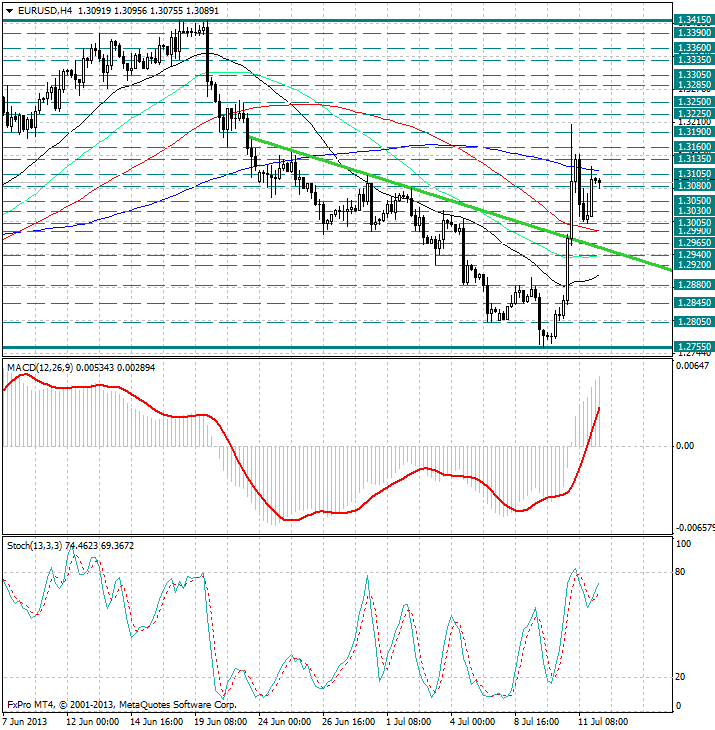The width and height of the screenshot is (715, 730).
Task: Click the 19 Jun 08:00 time label
Action: 221,722
